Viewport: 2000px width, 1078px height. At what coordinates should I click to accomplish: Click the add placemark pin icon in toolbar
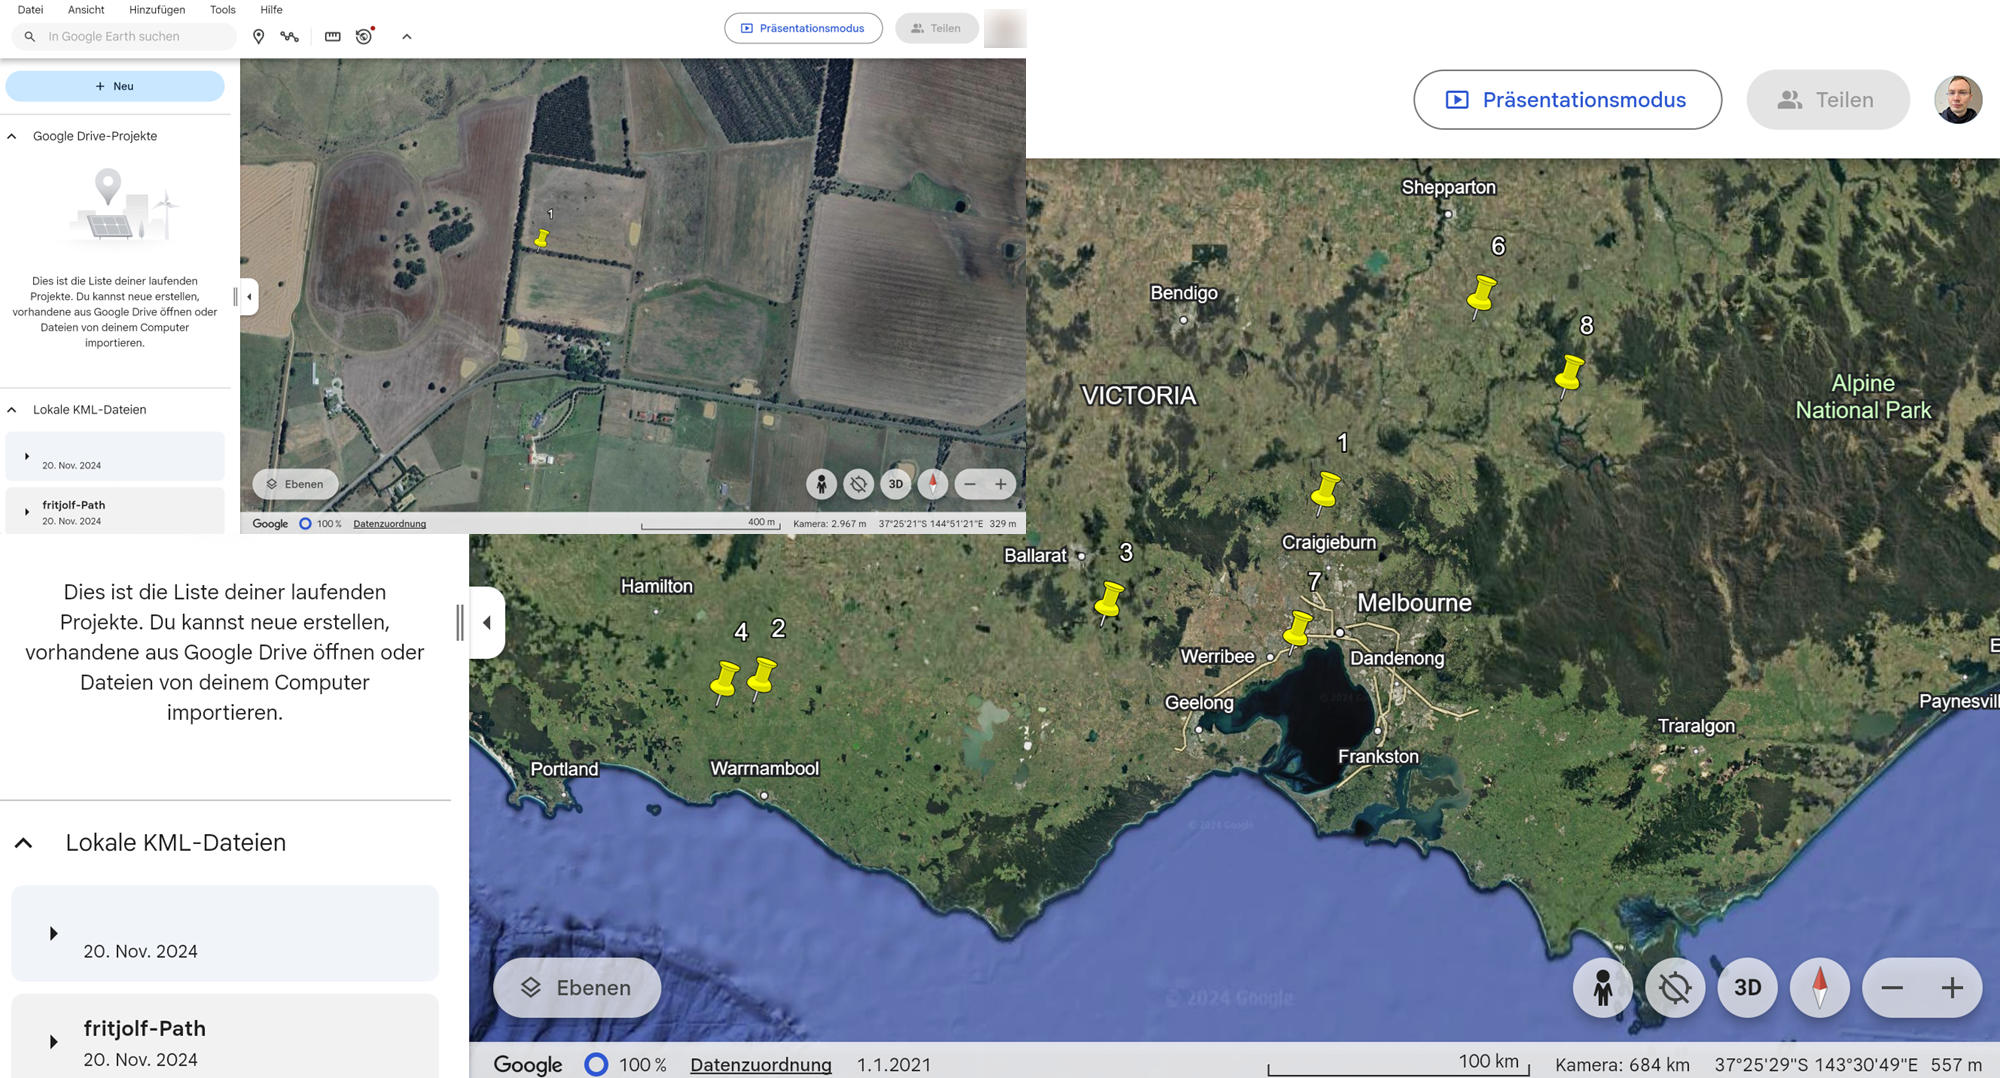tap(258, 37)
